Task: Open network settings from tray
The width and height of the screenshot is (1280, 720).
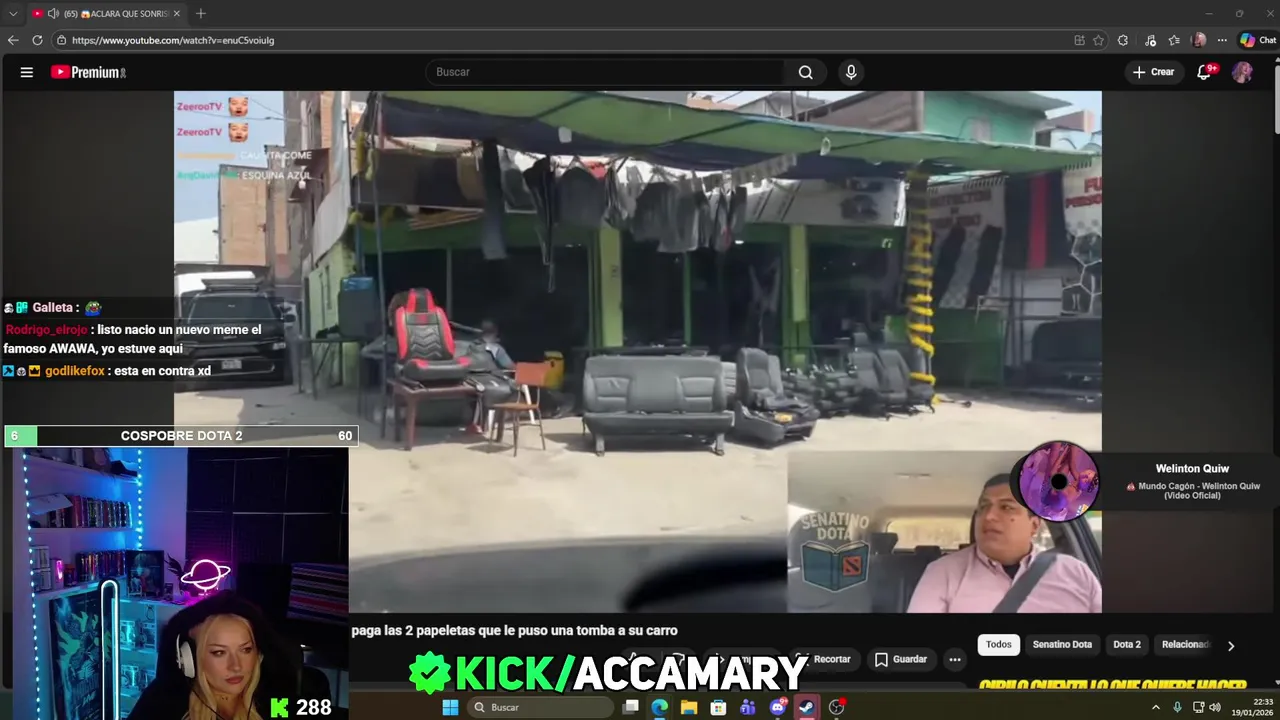Action: click(1199, 707)
